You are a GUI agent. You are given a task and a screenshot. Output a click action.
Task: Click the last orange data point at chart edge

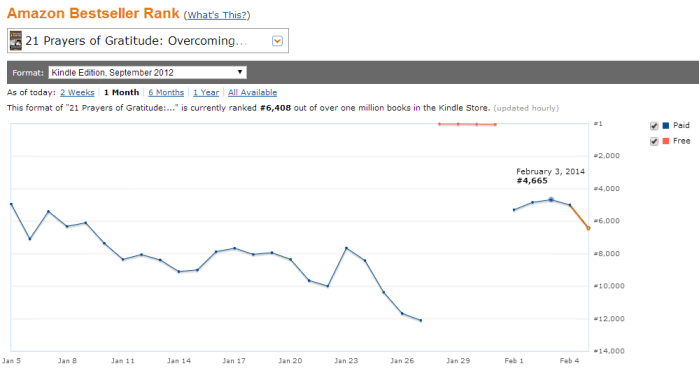(x=588, y=228)
